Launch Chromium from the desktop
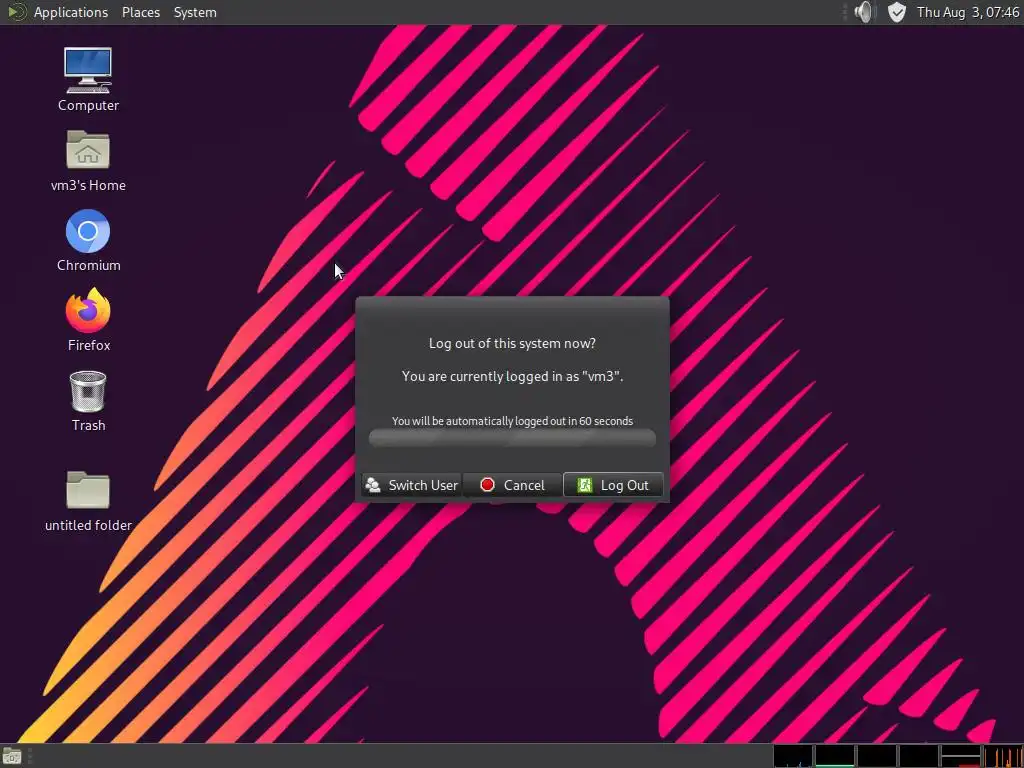Viewport: 1024px width, 768px height. 88,231
